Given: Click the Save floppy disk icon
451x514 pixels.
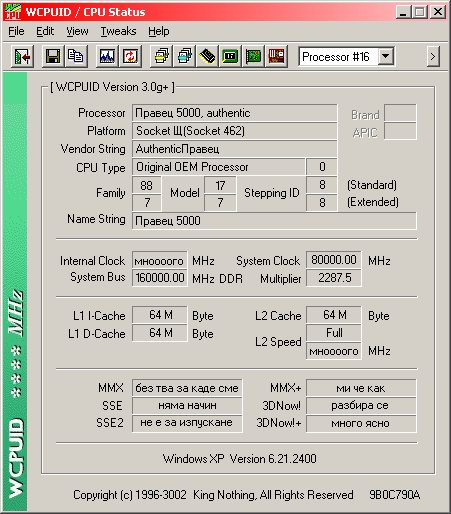Looking at the screenshot, I should pos(53,56).
